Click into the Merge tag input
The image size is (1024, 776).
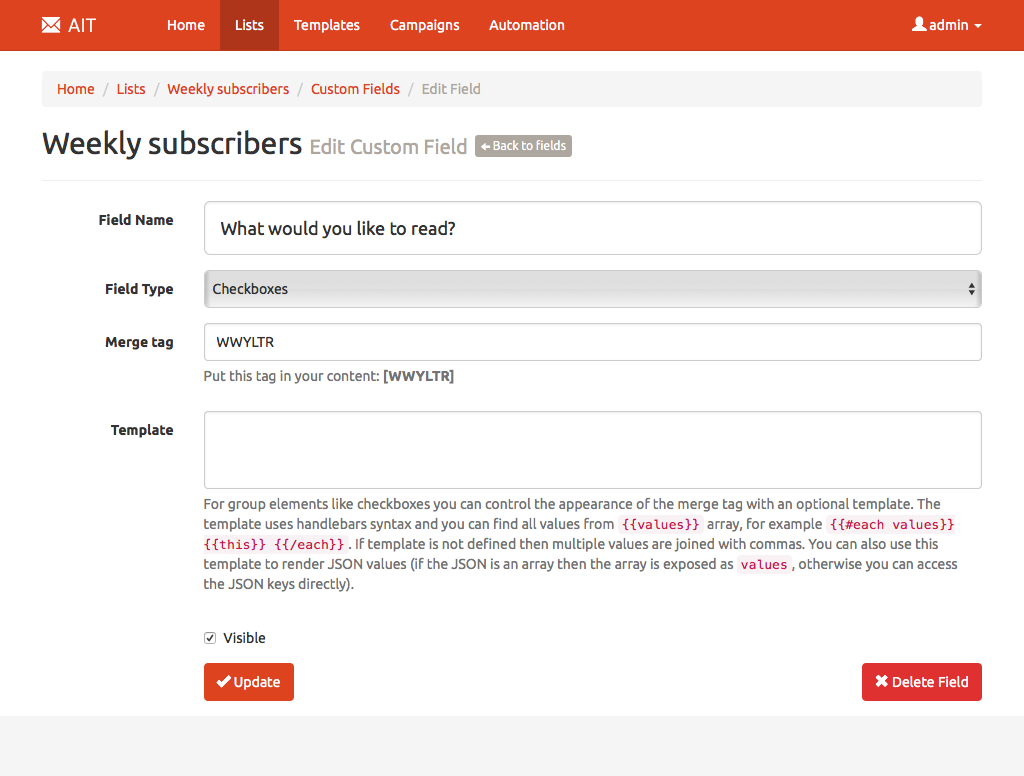592,342
